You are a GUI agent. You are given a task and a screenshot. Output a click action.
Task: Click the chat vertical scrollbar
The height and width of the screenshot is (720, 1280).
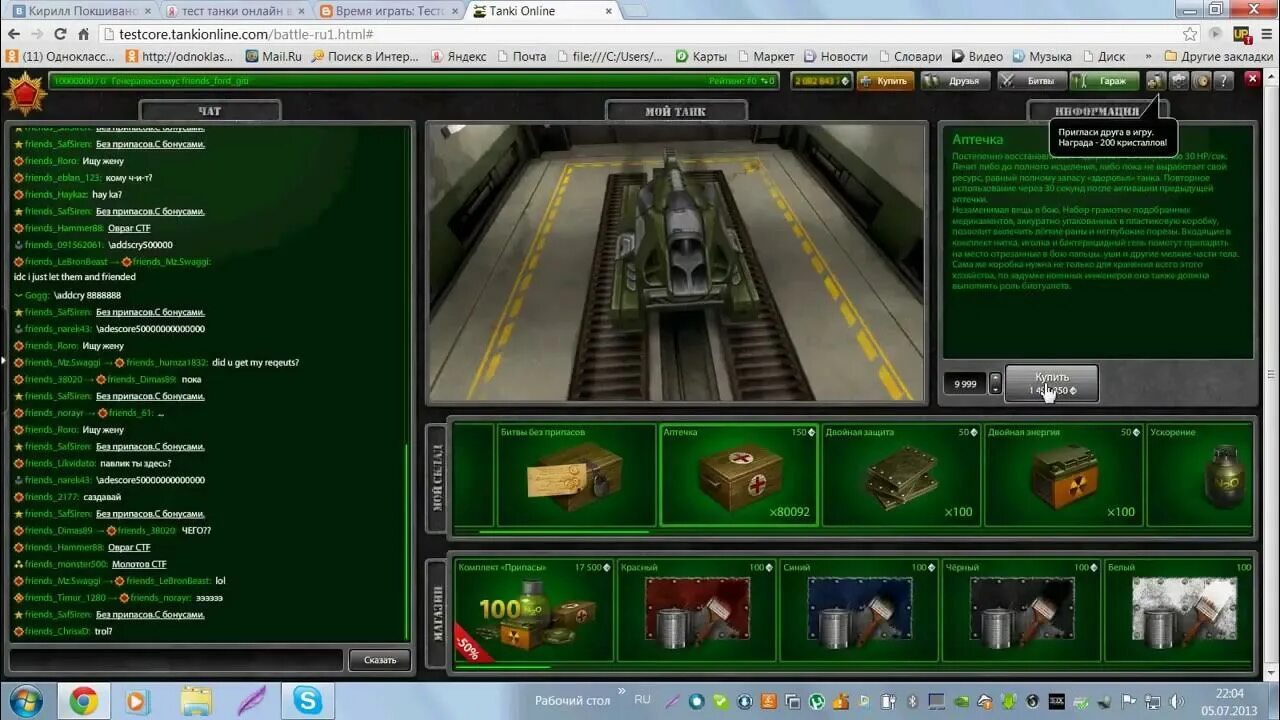click(408, 540)
